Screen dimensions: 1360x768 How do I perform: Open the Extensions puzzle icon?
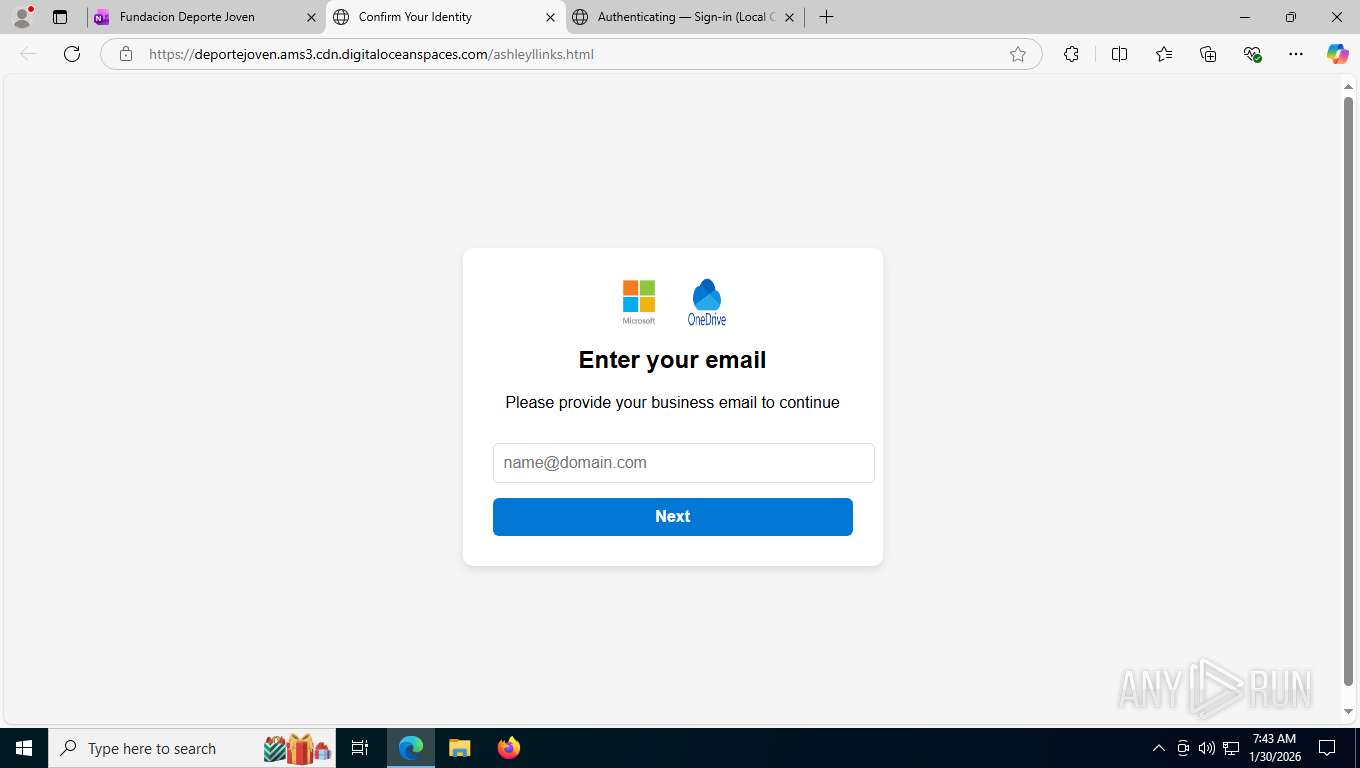[1071, 54]
